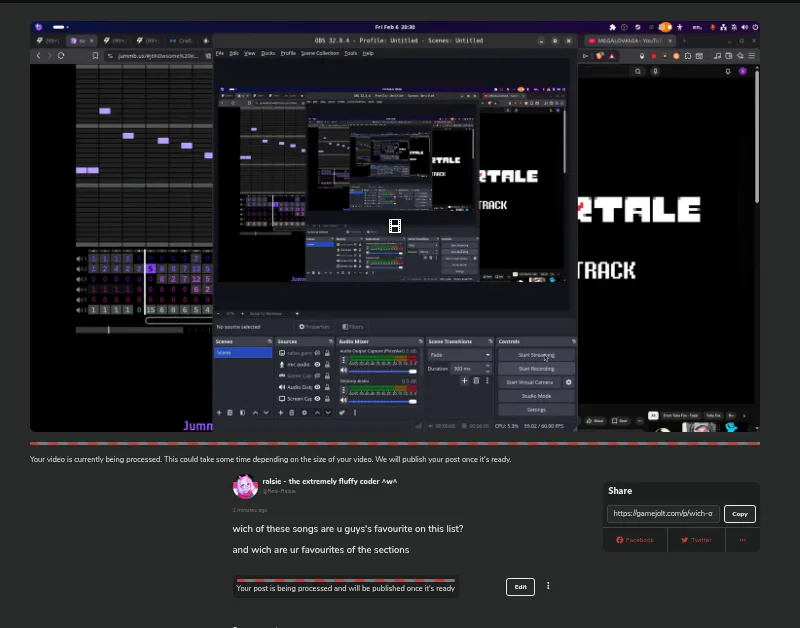The height and width of the screenshot is (628, 800).
Task: Open advanced audio properties link icon
Action: click(342, 412)
